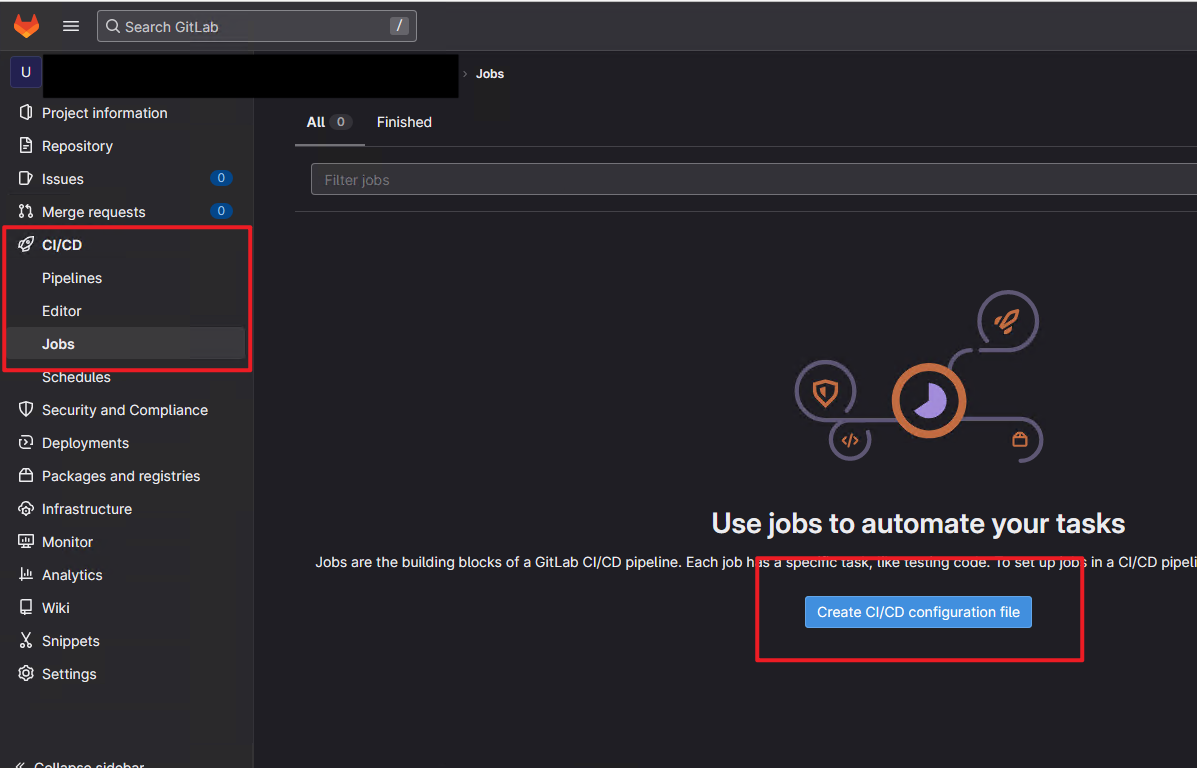Image resolution: width=1197 pixels, height=768 pixels.
Task: Open Packages and registries
Action: click(121, 476)
